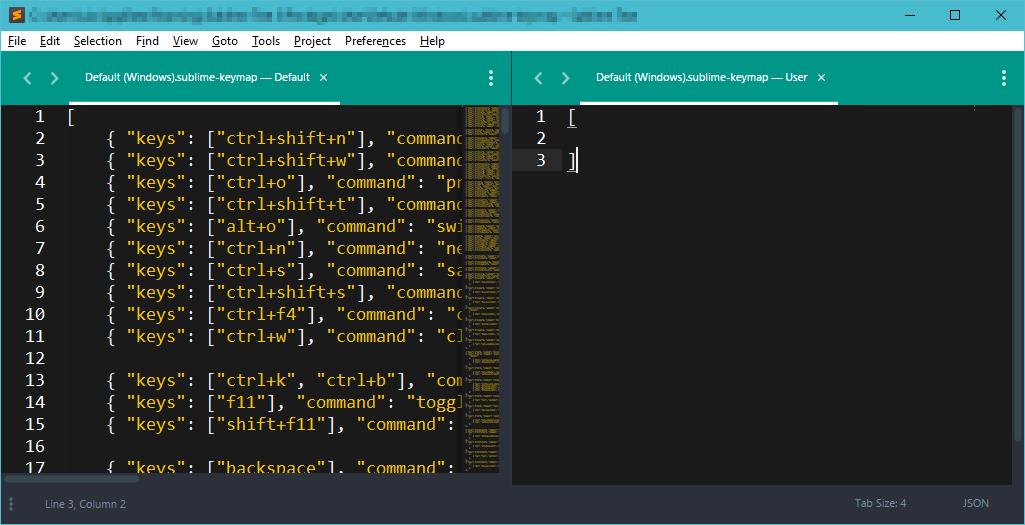This screenshot has height=525, width=1025.
Task: Click the ctrl+o keybinding line
Action: [285, 182]
